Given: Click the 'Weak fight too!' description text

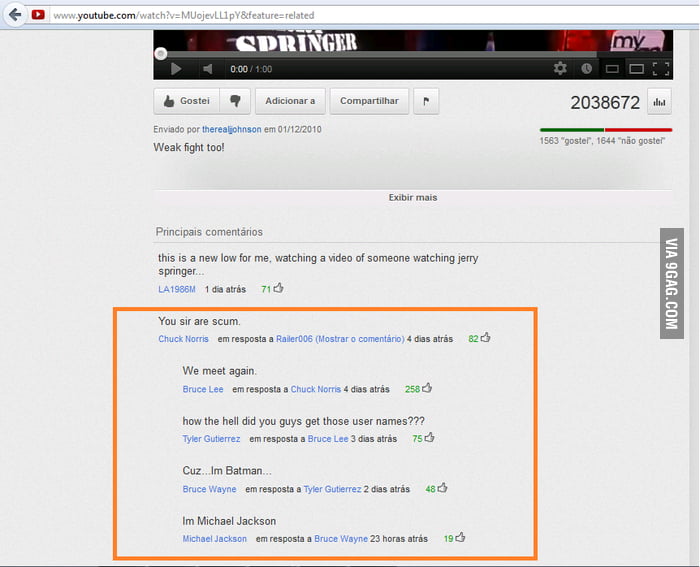Looking at the screenshot, I should [x=189, y=147].
